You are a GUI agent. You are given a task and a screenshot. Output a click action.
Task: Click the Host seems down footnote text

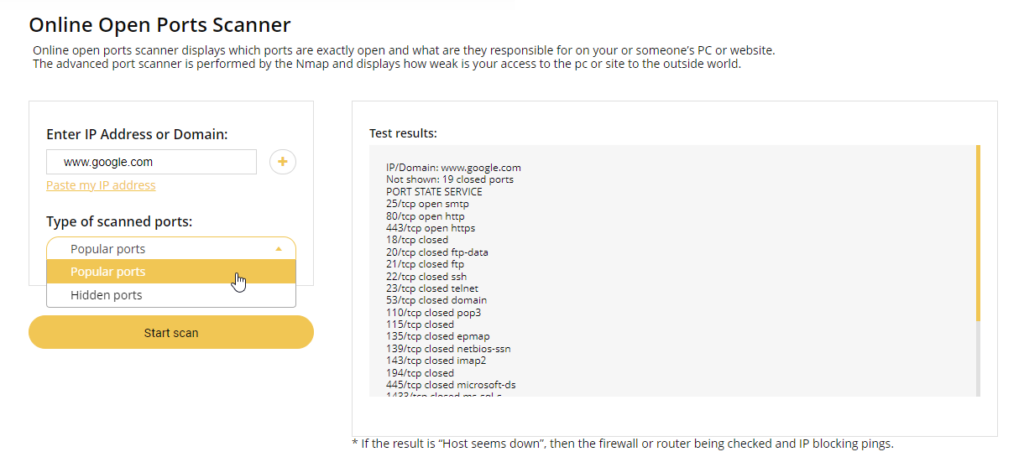click(622, 444)
